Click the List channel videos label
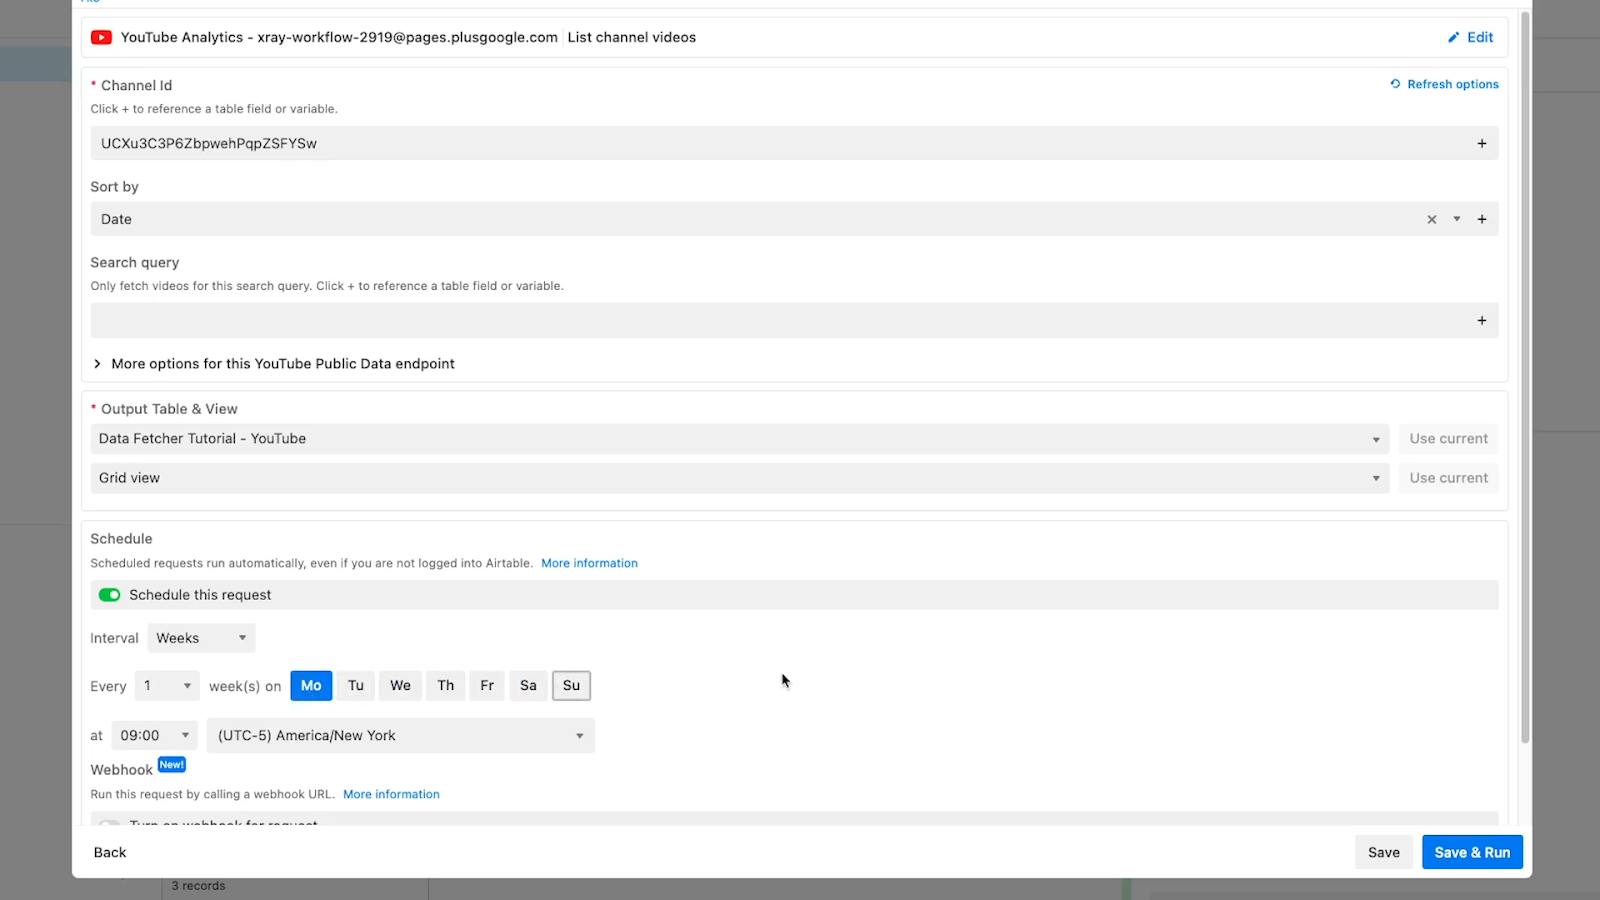 pyautogui.click(x=632, y=38)
